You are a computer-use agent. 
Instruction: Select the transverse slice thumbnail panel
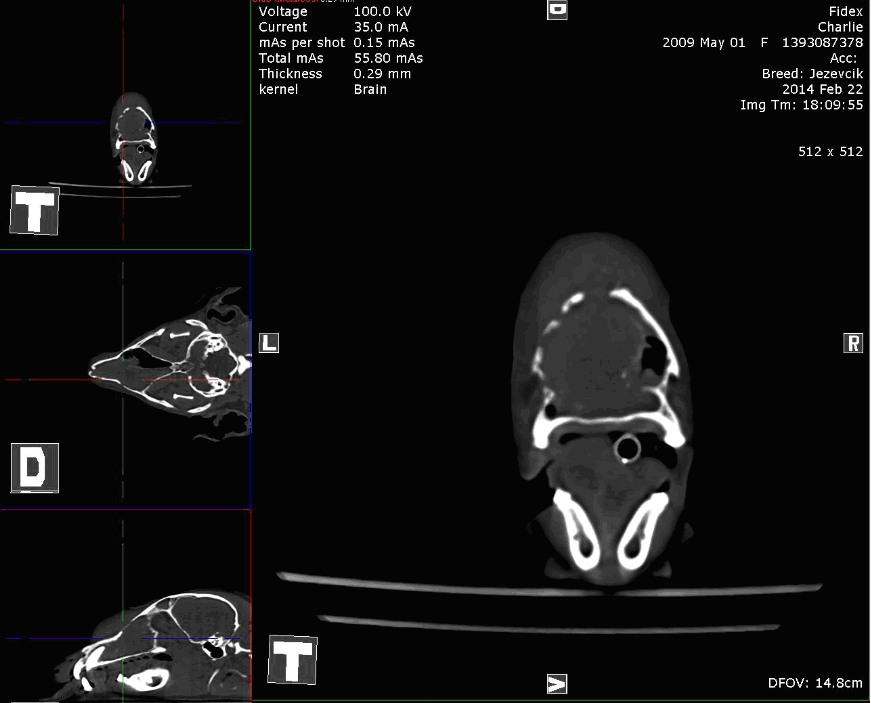click(125, 124)
